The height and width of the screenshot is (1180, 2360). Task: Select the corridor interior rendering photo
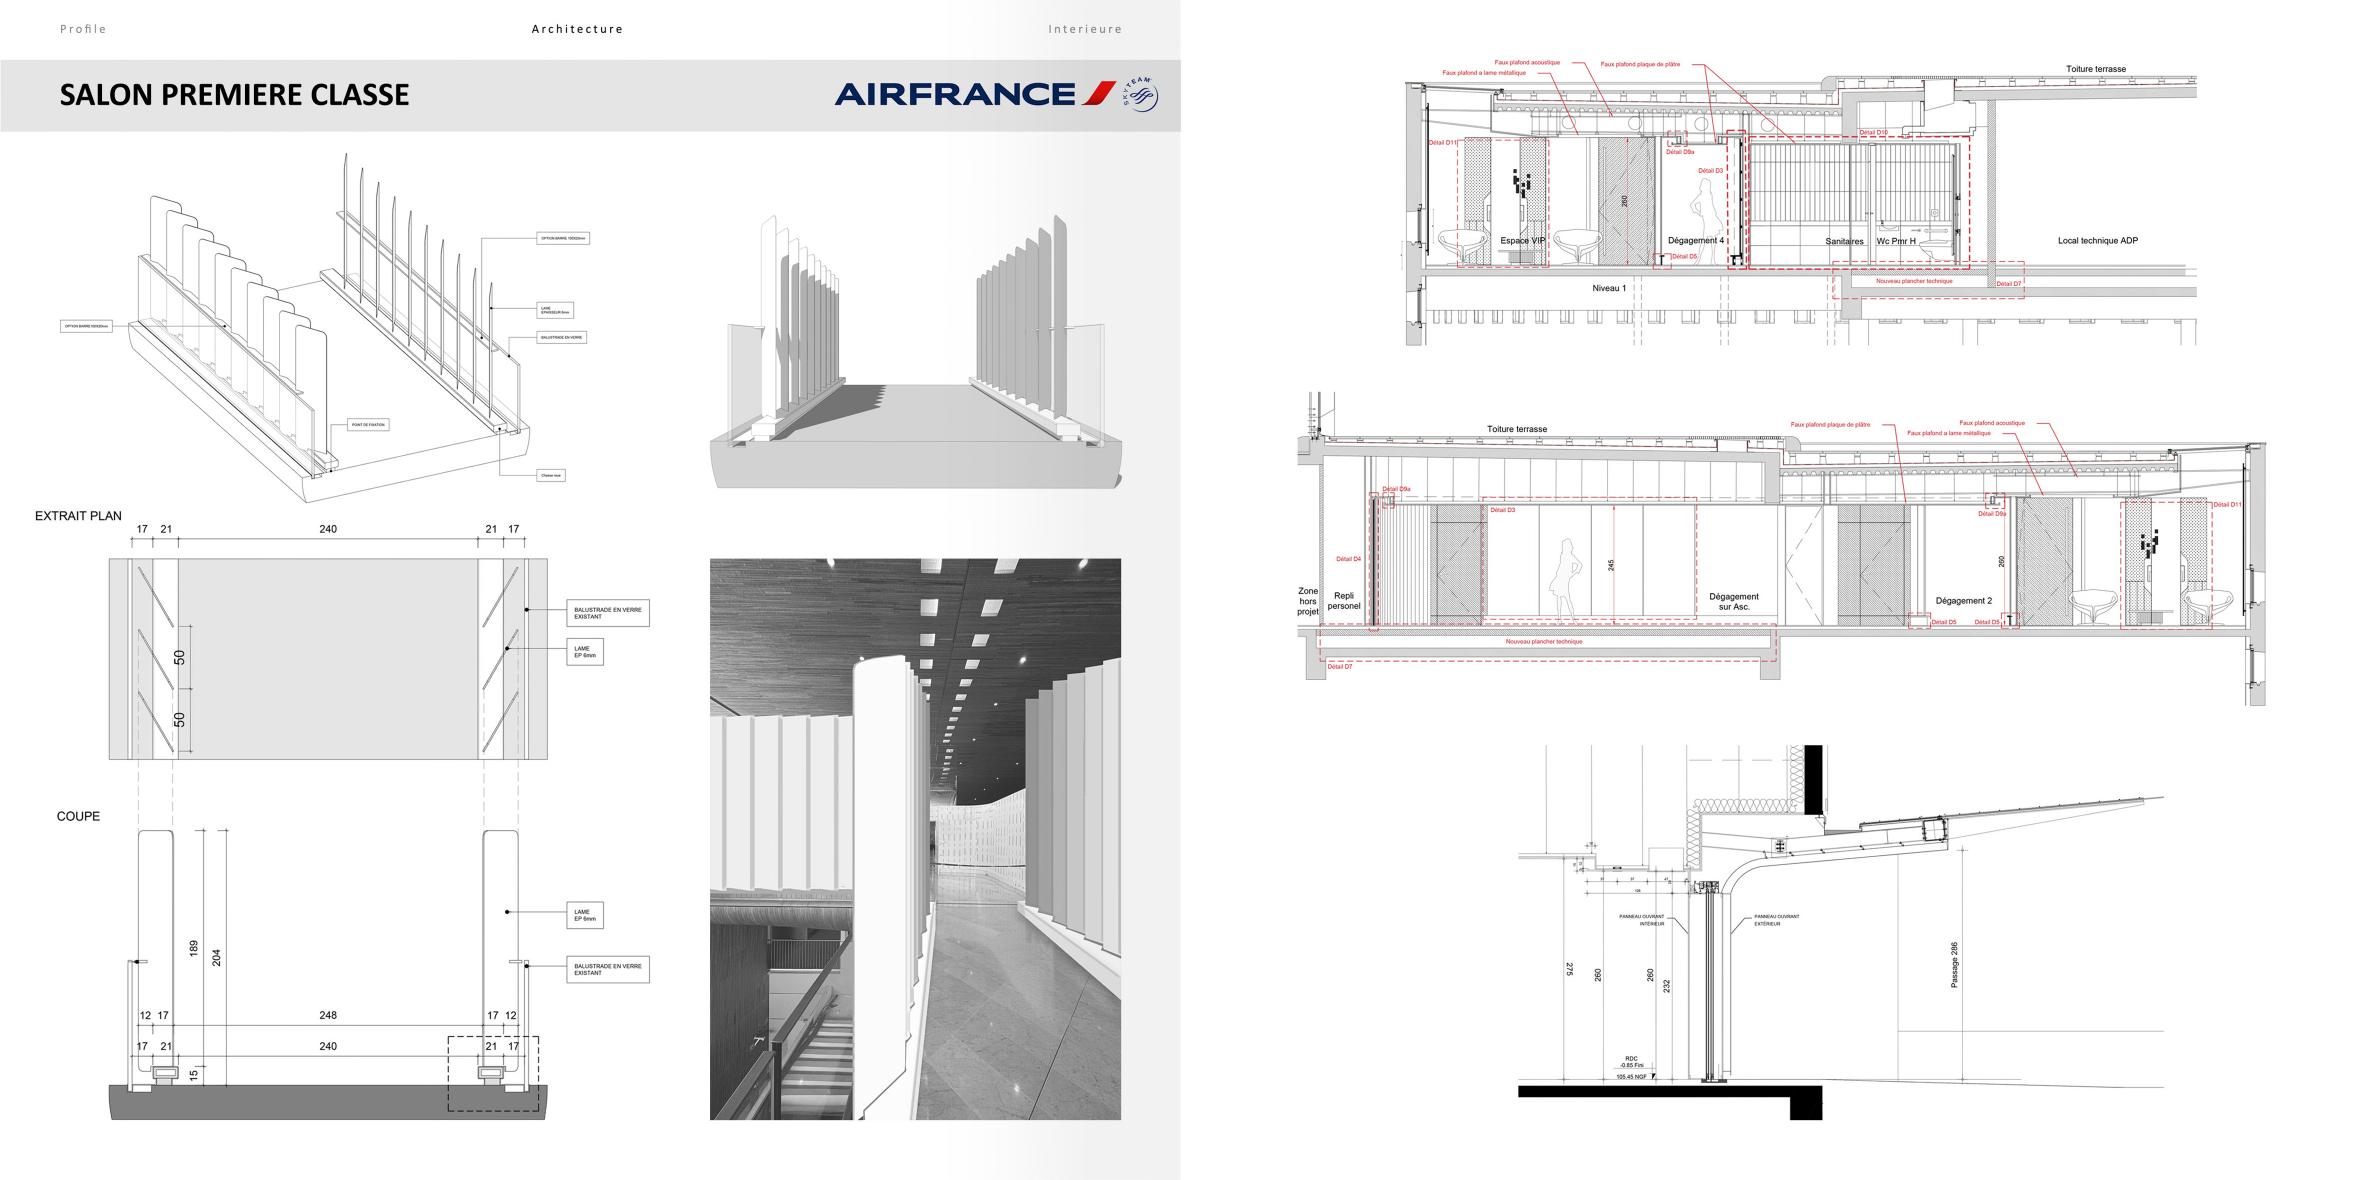tap(915, 838)
